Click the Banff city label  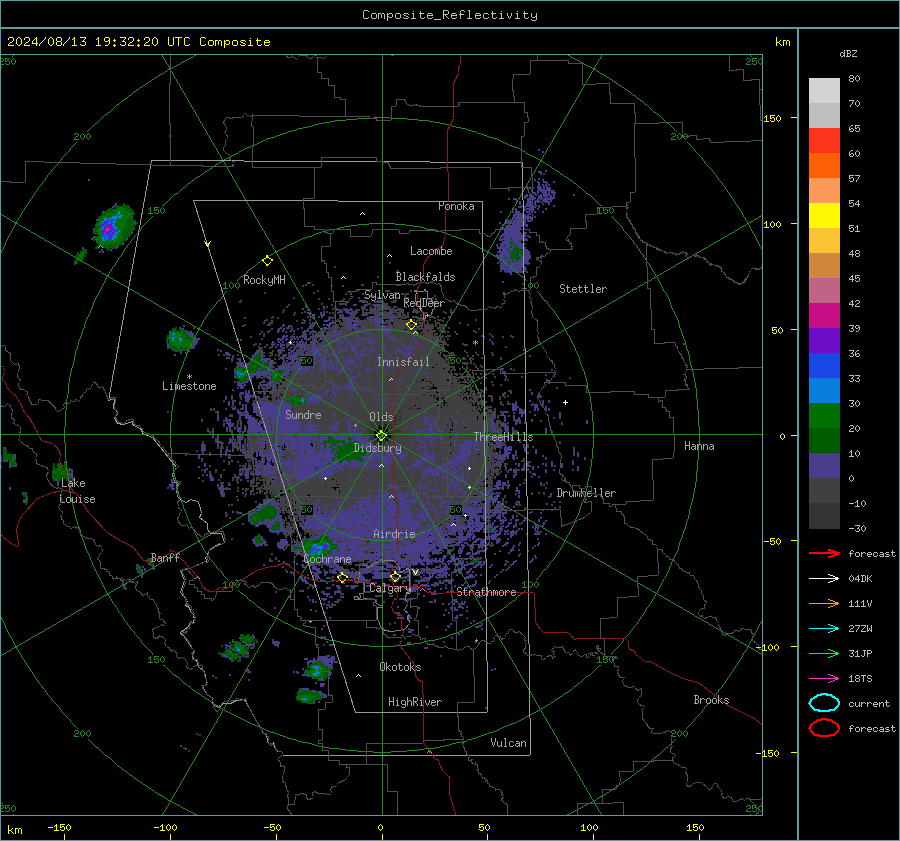tap(165, 558)
